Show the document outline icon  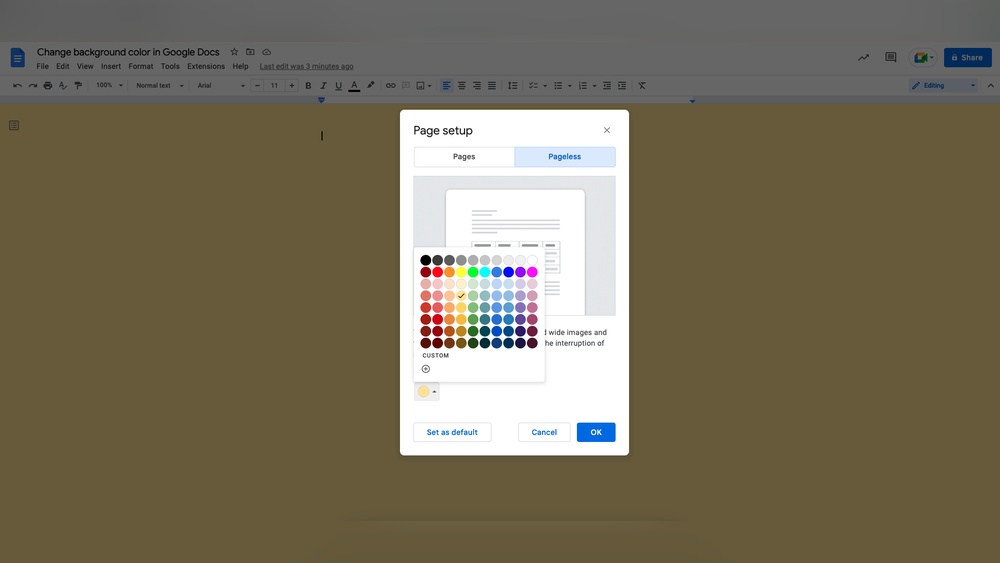(14, 126)
